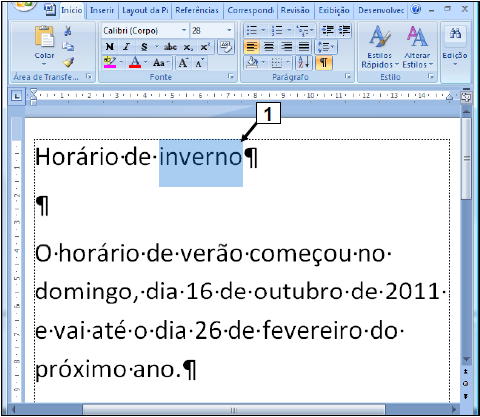Open multilevel list dropdown

coord(312,31)
